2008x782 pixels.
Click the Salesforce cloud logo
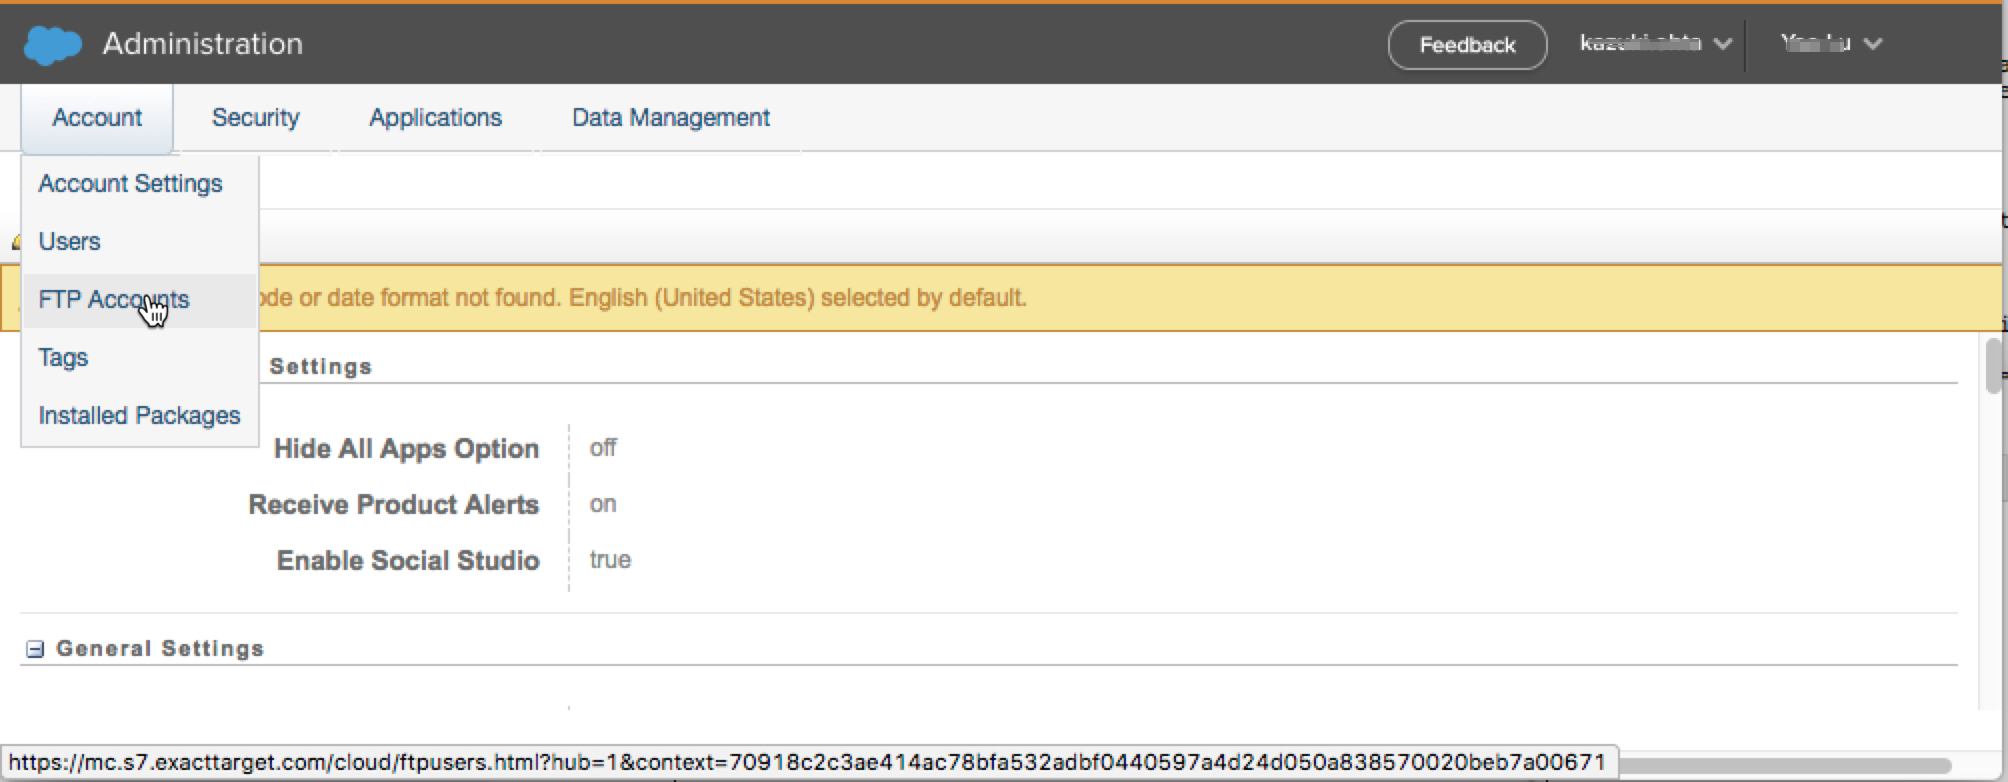click(x=52, y=45)
